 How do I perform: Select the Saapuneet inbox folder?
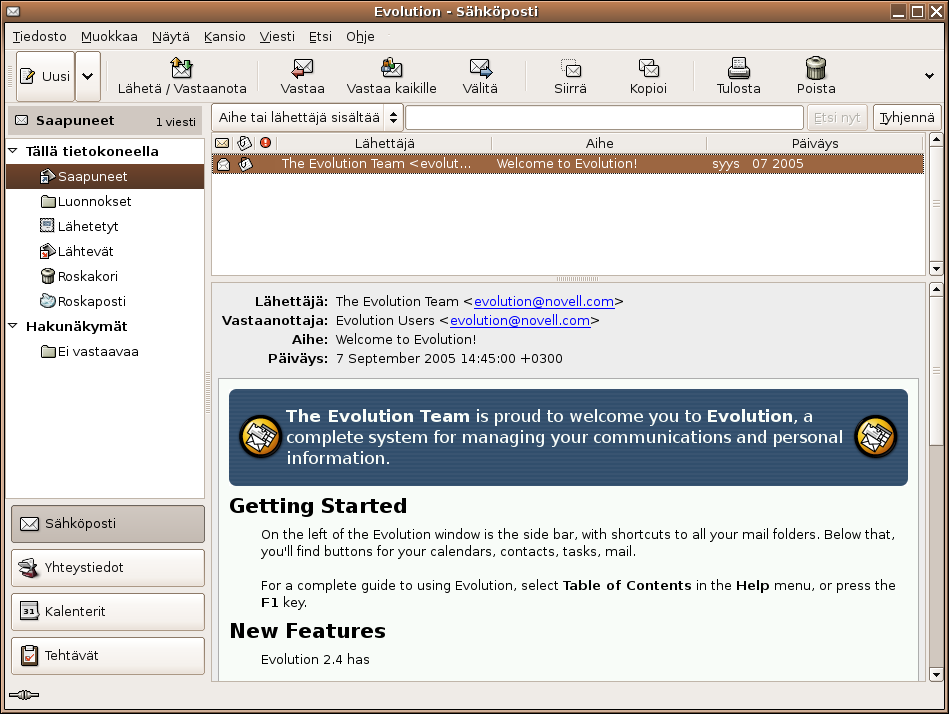tap(105, 176)
